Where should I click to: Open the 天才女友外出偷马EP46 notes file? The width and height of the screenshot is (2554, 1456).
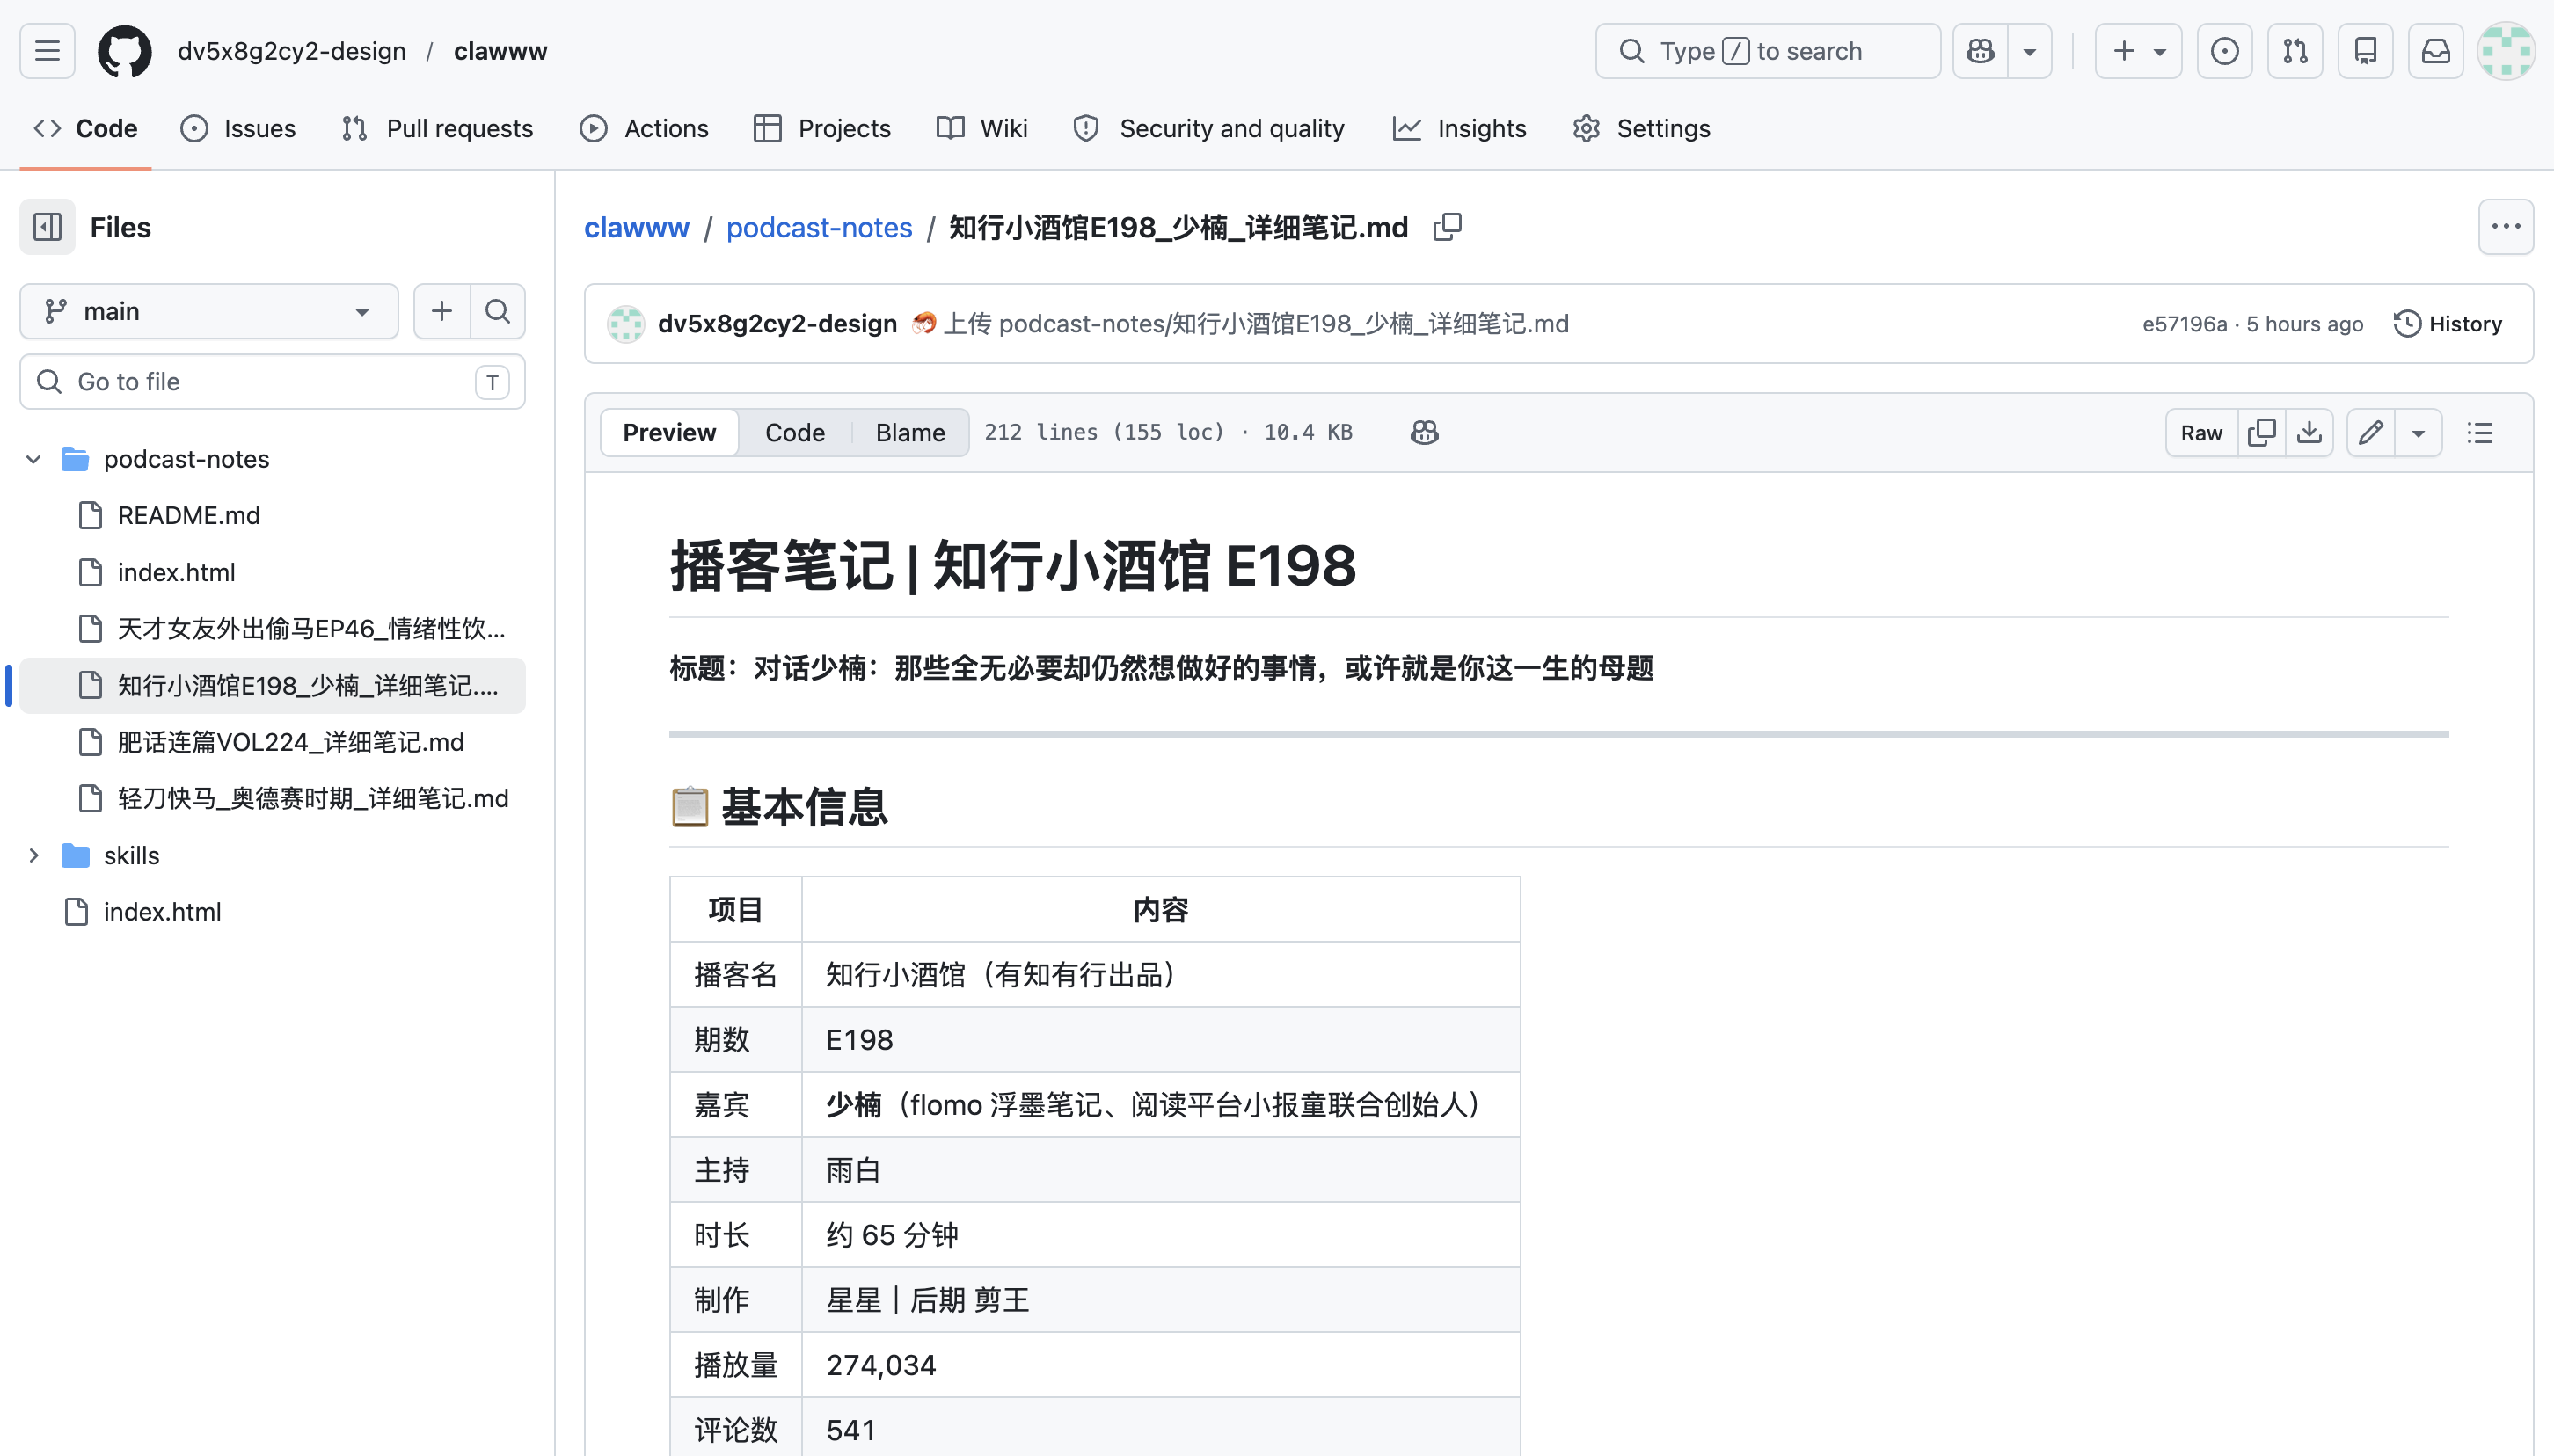click(311, 628)
